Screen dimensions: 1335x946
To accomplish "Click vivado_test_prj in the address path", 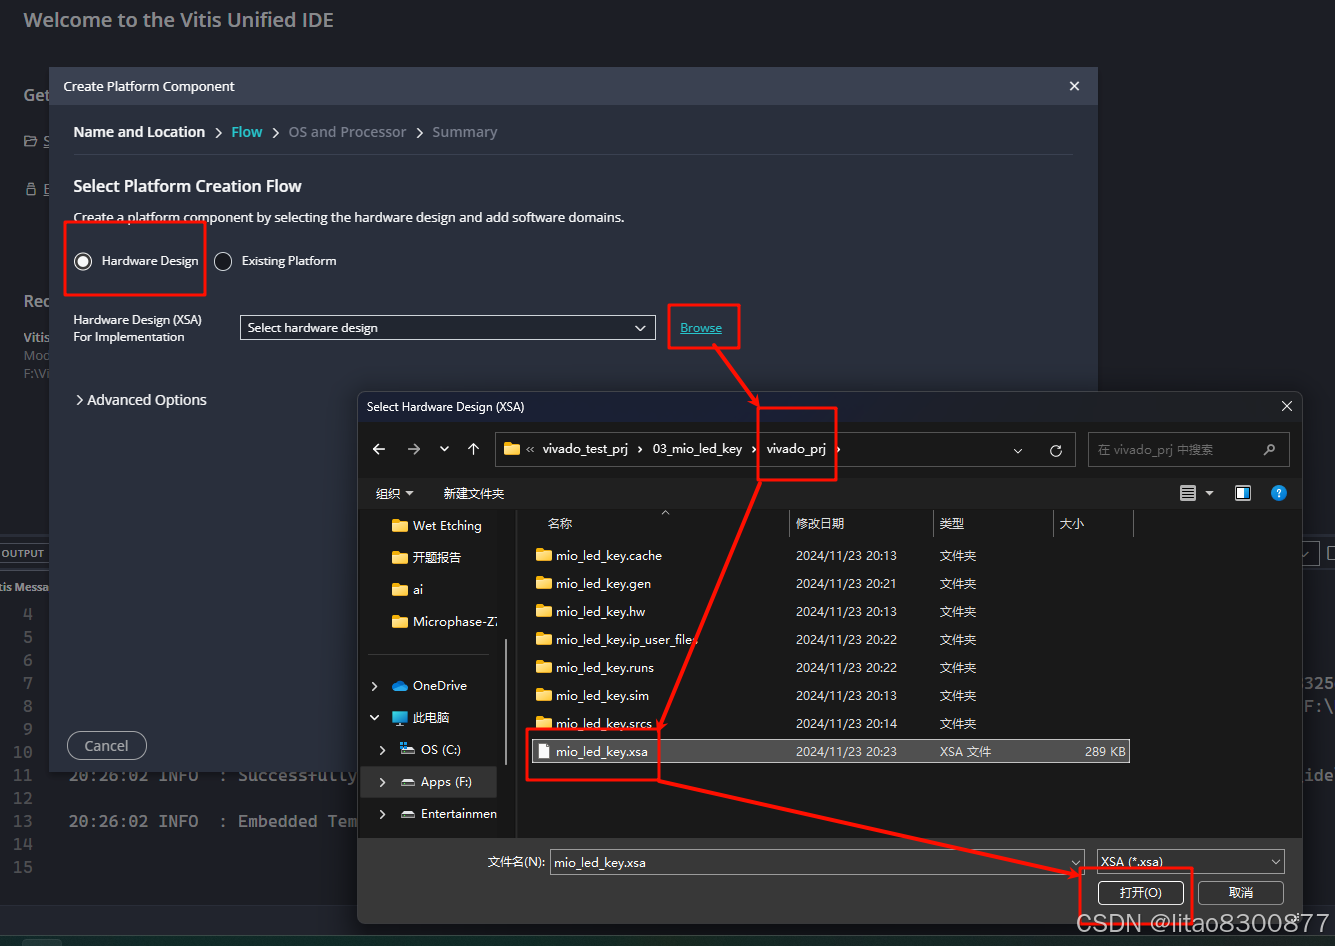I will pos(585,449).
